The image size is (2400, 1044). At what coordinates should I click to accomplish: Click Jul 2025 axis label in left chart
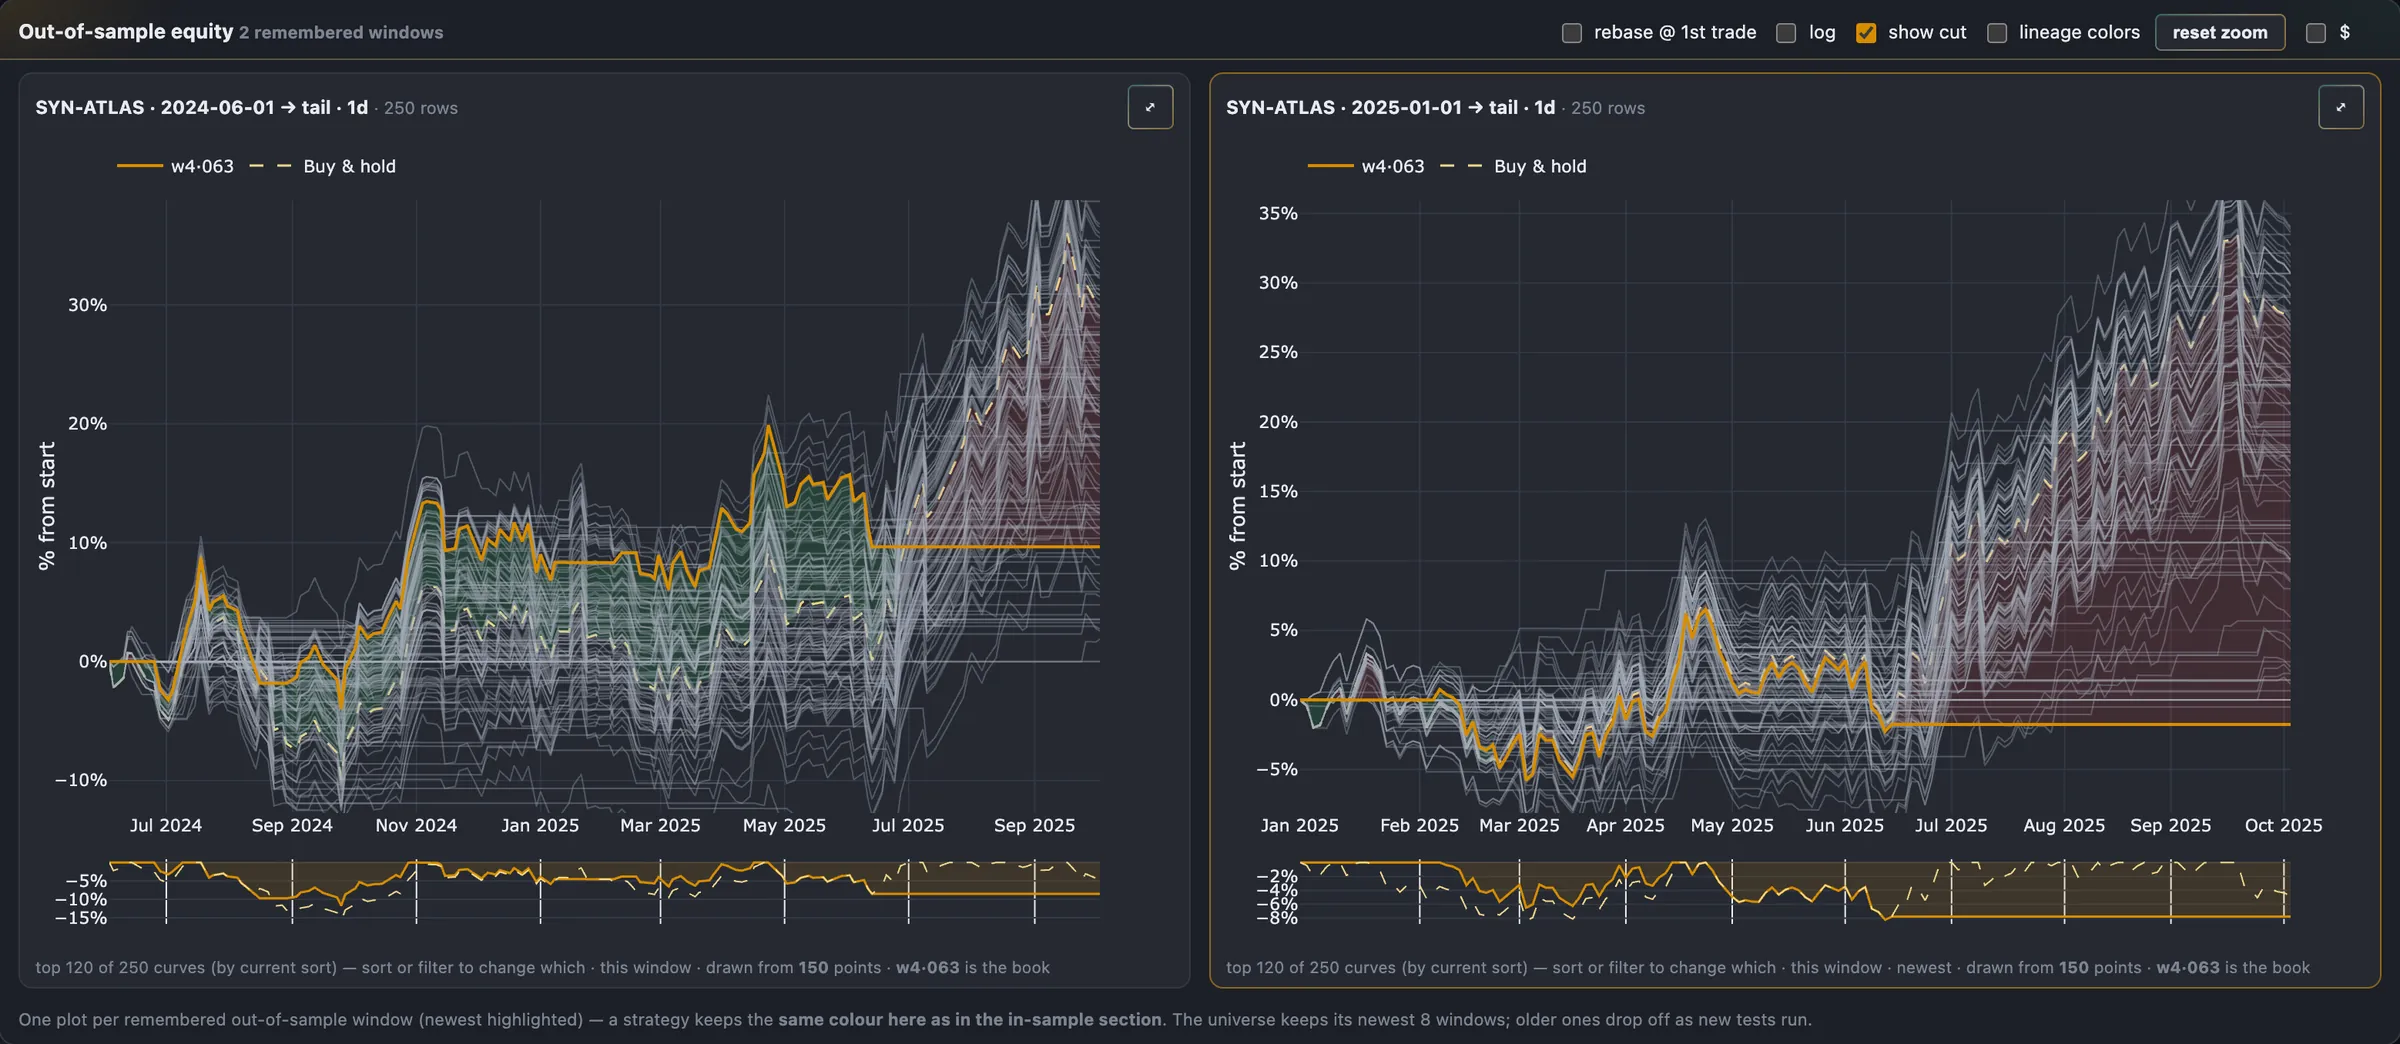click(x=908, y=825)
